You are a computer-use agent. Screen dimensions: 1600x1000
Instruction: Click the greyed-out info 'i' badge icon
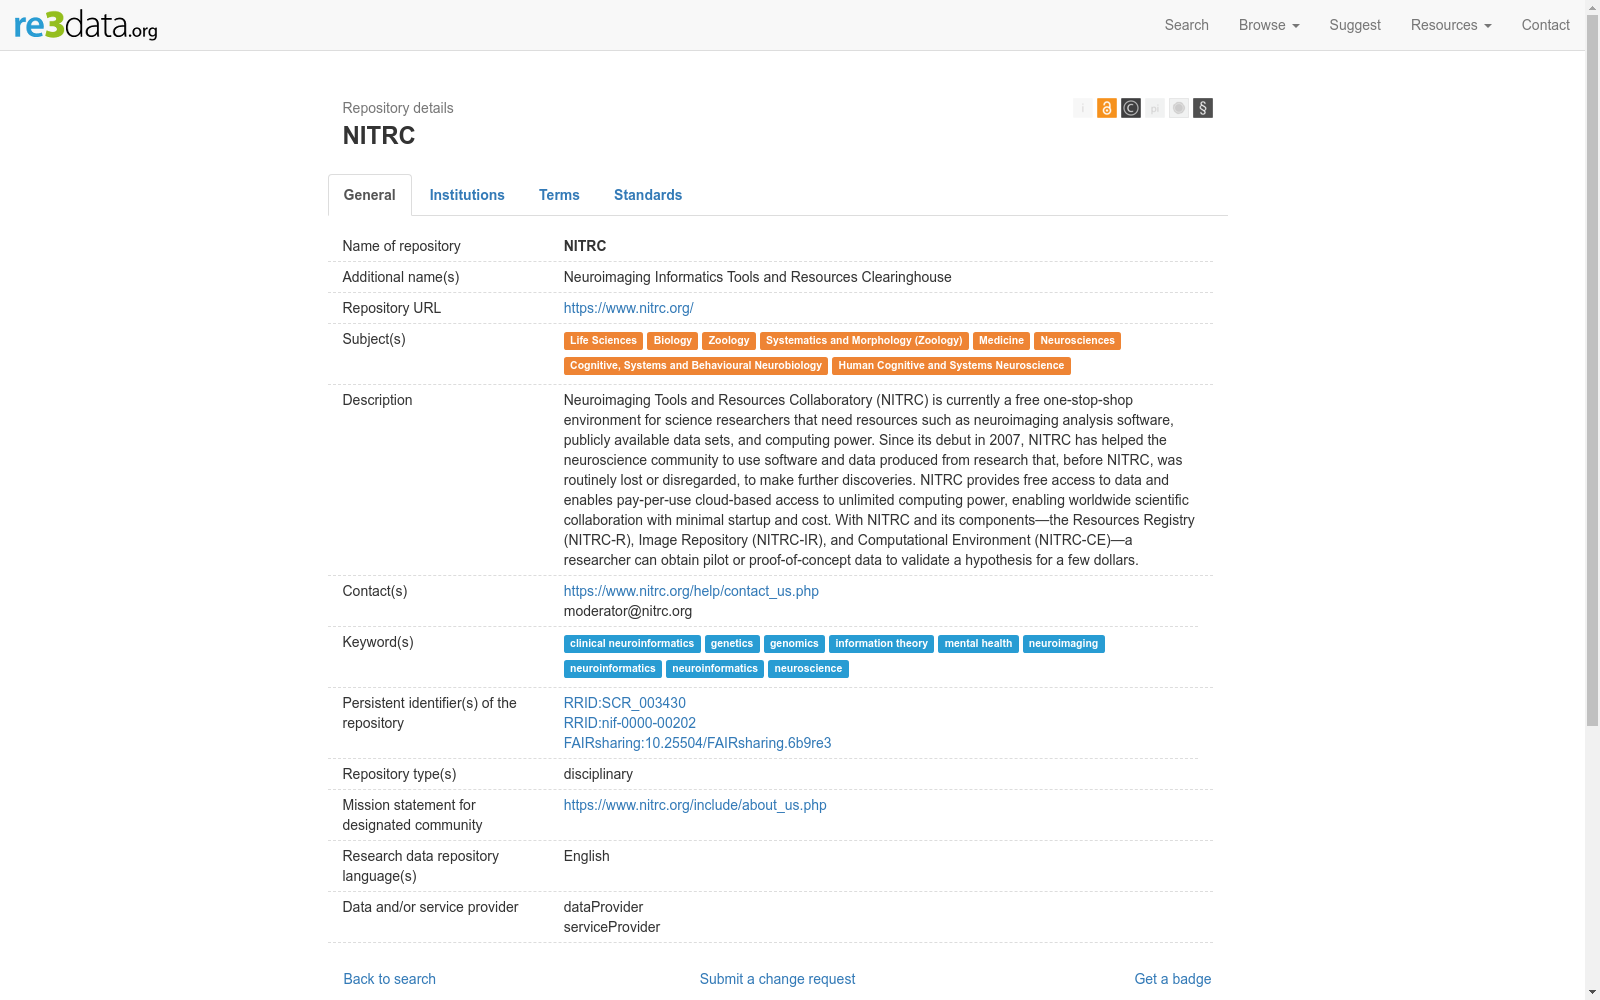point(1083,108)
